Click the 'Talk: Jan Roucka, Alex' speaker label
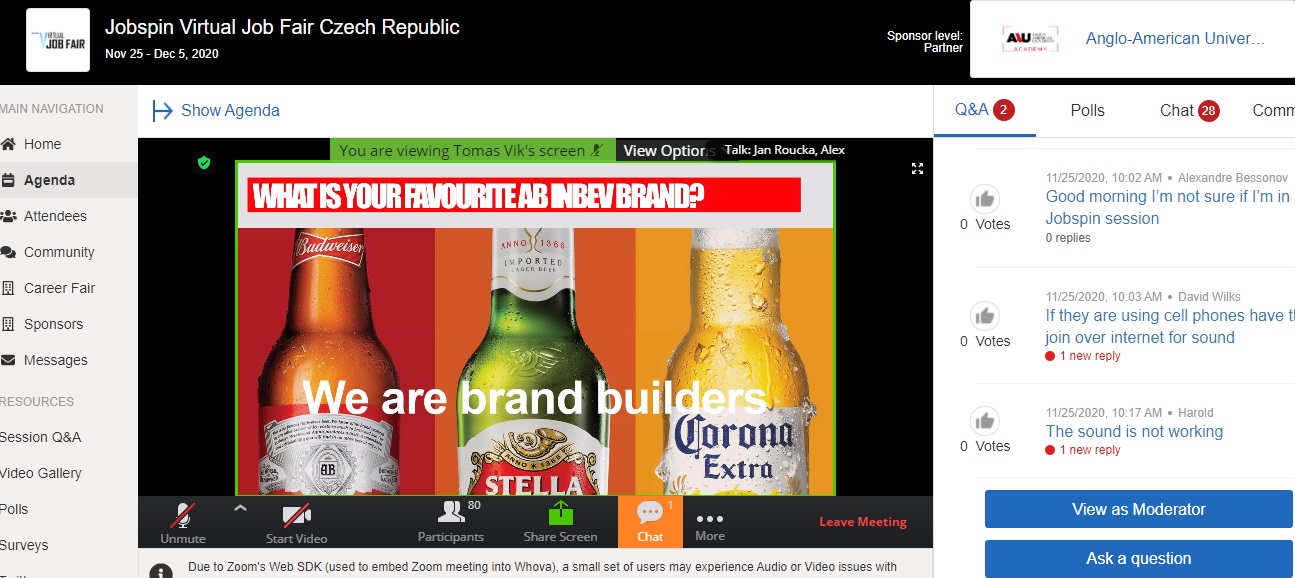 click(785, 150)
